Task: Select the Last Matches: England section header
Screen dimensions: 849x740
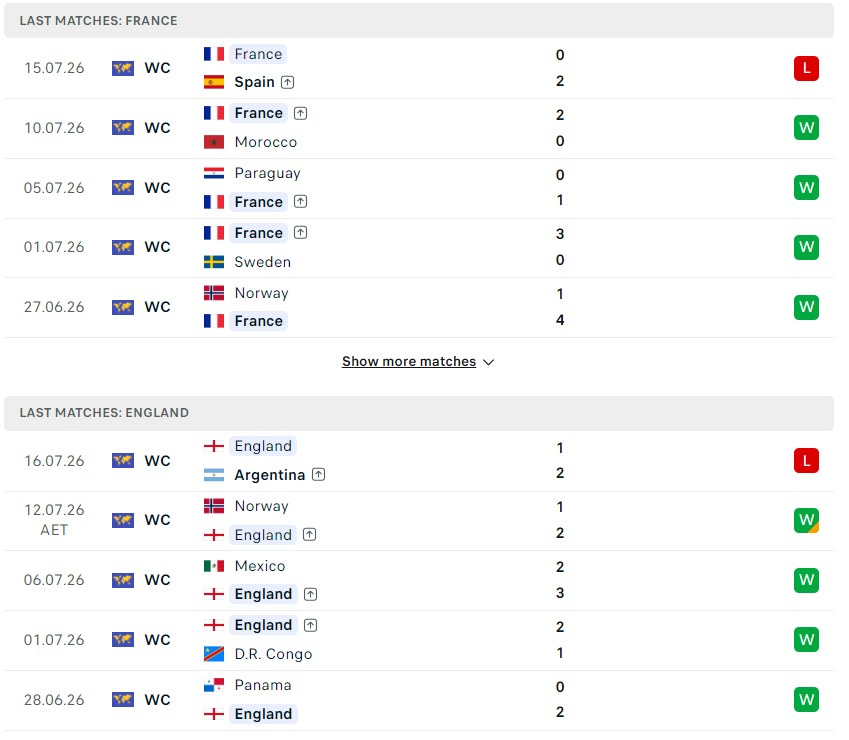Action: [x=419, y=413]
